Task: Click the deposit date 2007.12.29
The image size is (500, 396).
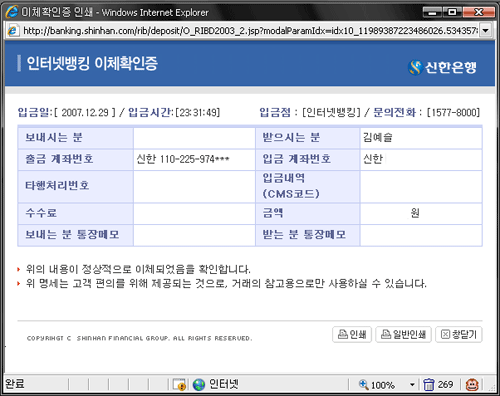Action: click(x=85, y=112)
